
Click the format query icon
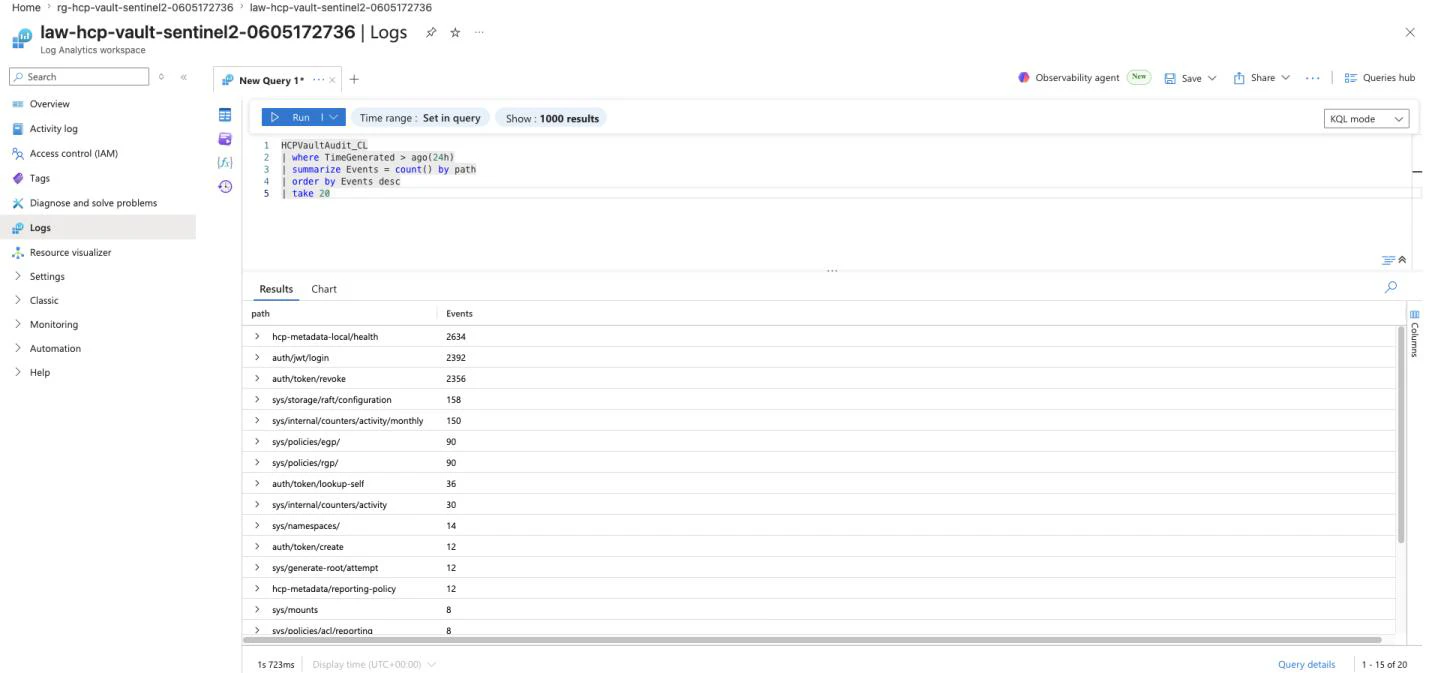point(1388,260)
